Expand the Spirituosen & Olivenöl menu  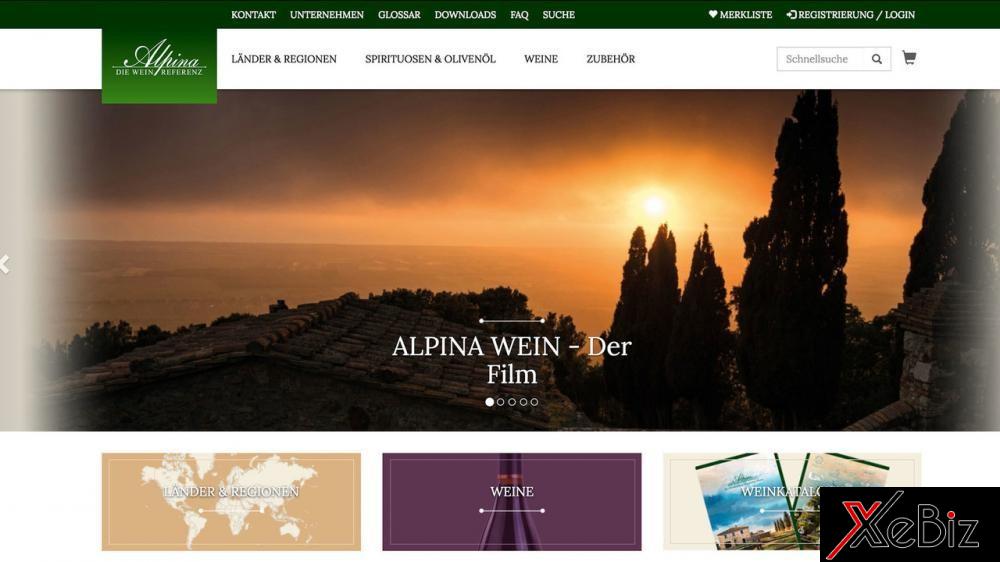click(430, 59)
